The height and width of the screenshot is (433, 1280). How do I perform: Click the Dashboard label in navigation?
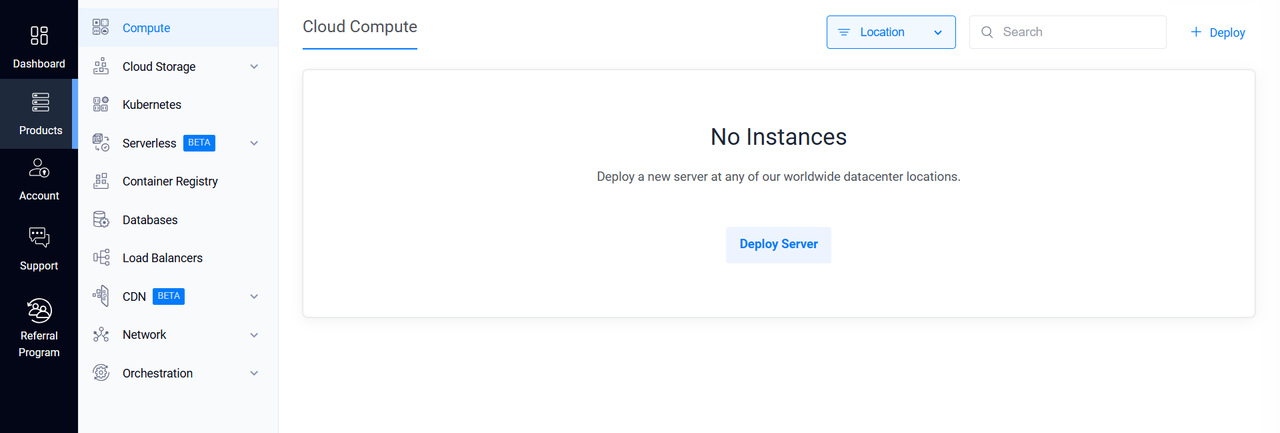[39, 64]
